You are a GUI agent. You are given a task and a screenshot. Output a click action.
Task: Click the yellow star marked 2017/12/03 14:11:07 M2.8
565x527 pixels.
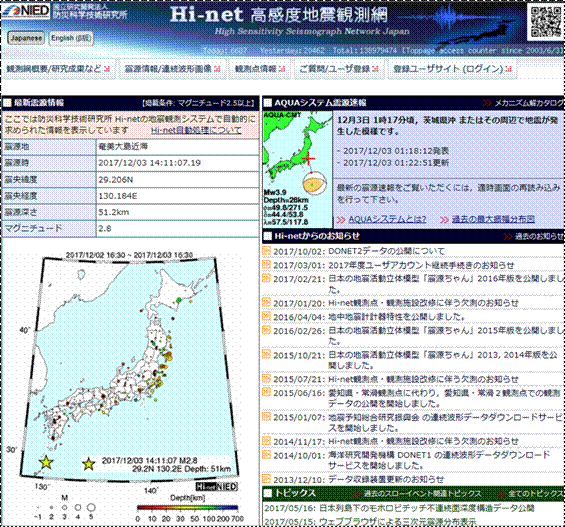click(x=89, y=464)
